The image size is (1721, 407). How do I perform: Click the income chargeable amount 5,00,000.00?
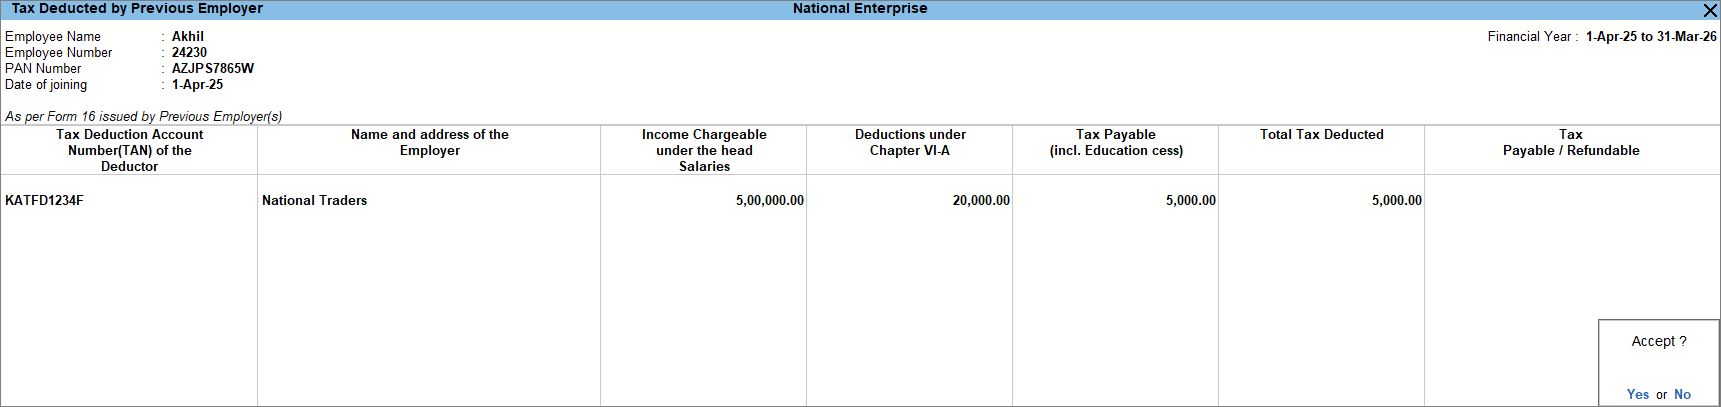[x=769, y=201]
